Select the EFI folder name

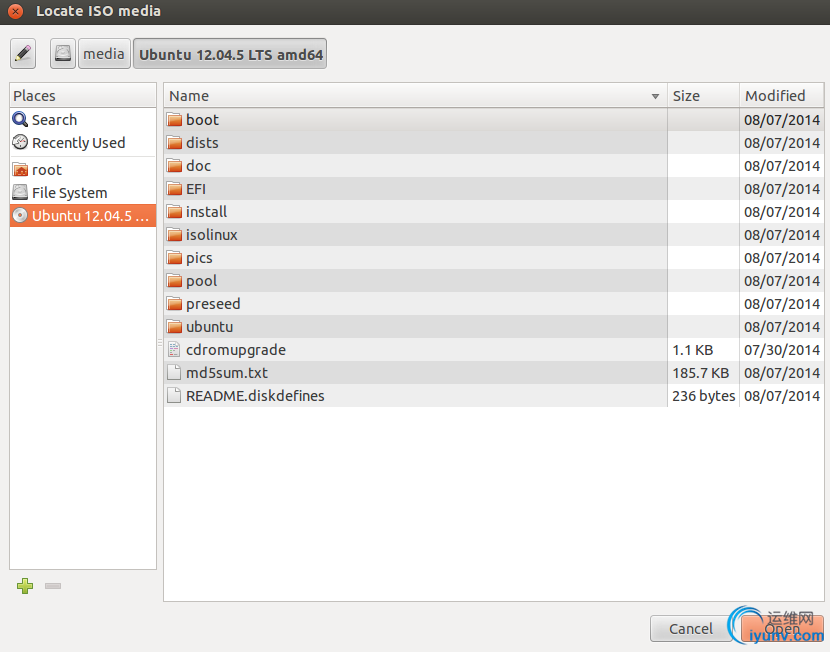click(x=196, y=189)
